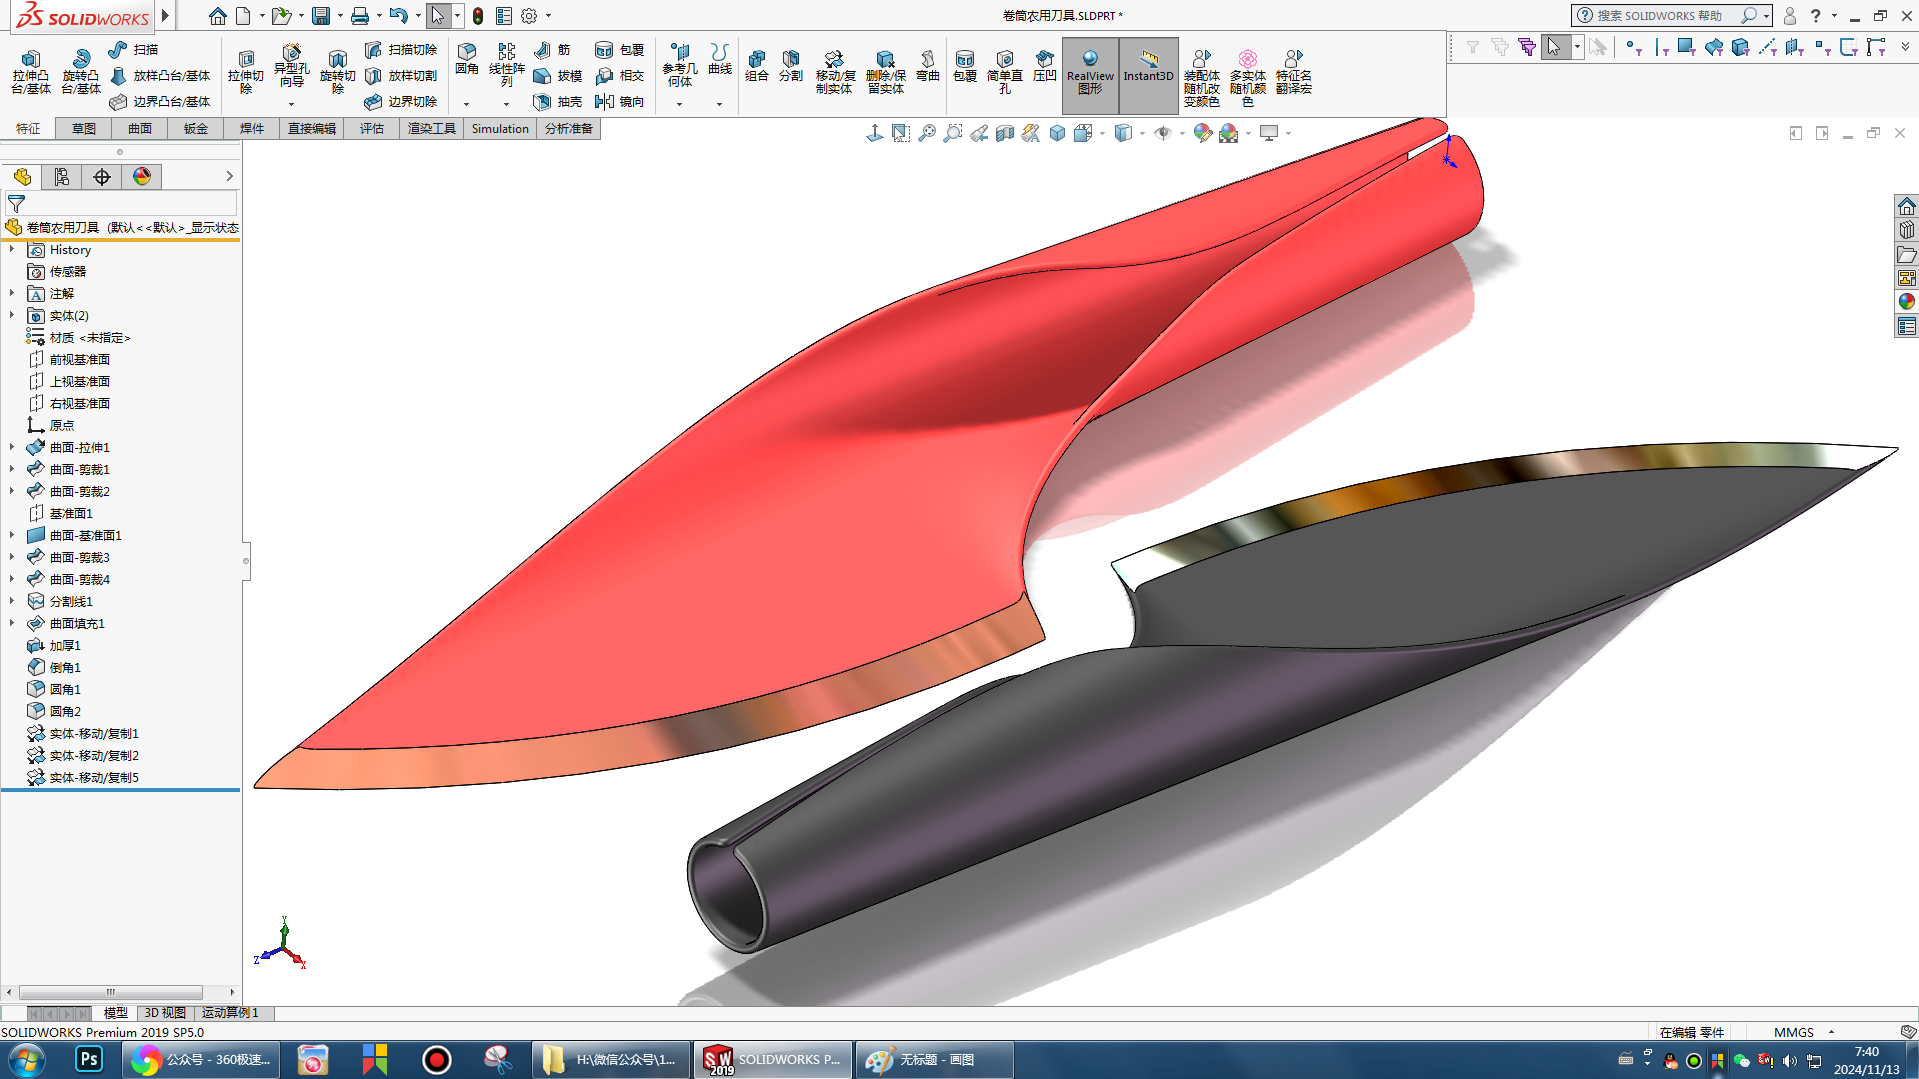Switch to the 草图 sketch tab
The height and width of the screenshot is (1079, 1919).
coord(84,129)
